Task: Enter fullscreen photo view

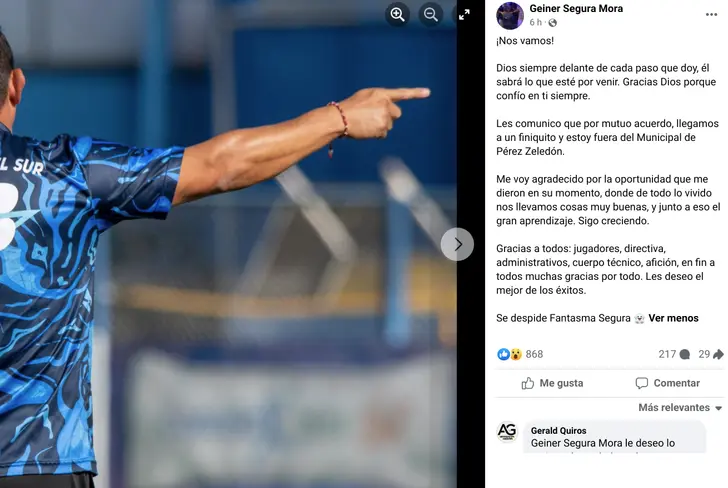Action: point(464,14)
